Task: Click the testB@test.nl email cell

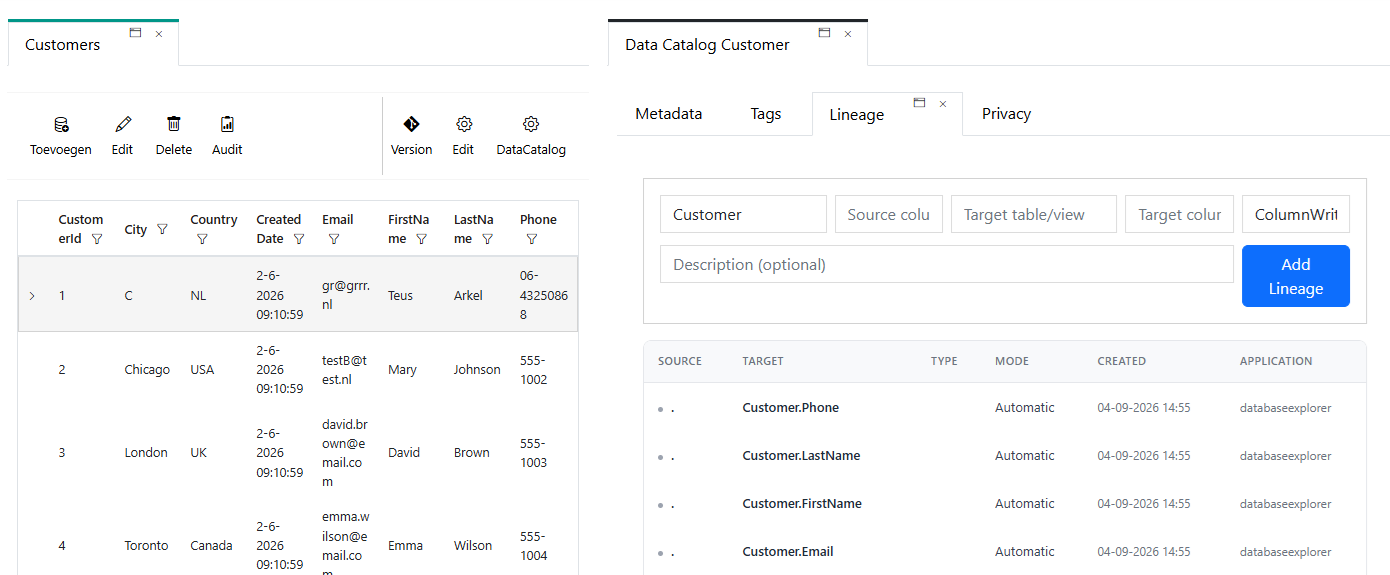Action: 345,370
